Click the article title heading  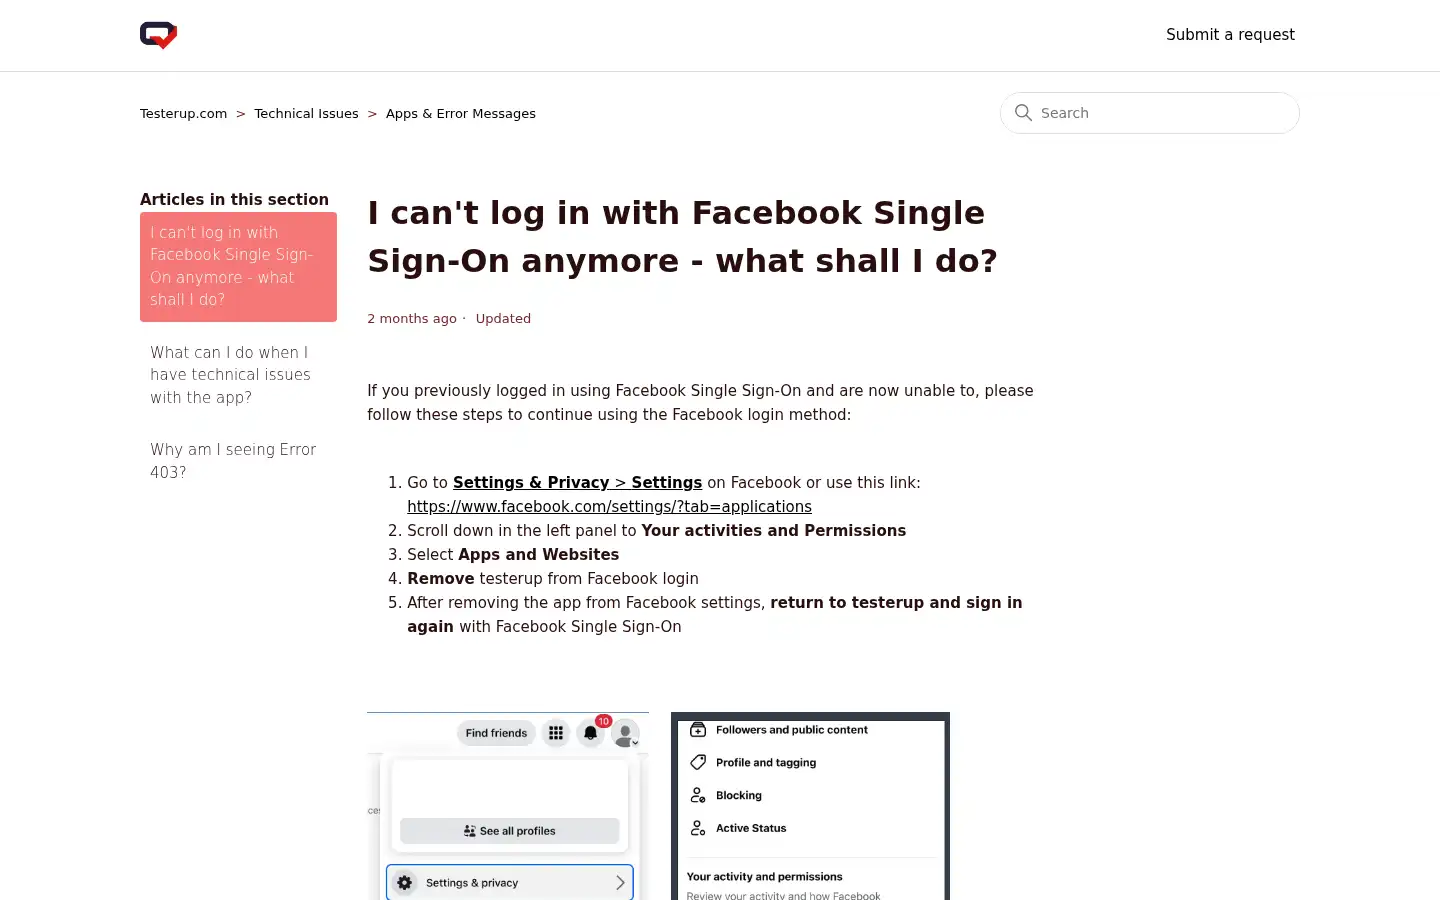tap(682, 237)
